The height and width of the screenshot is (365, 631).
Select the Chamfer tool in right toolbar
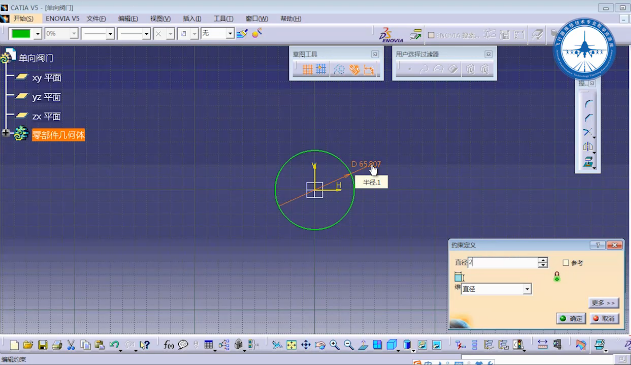coord(588,118)
